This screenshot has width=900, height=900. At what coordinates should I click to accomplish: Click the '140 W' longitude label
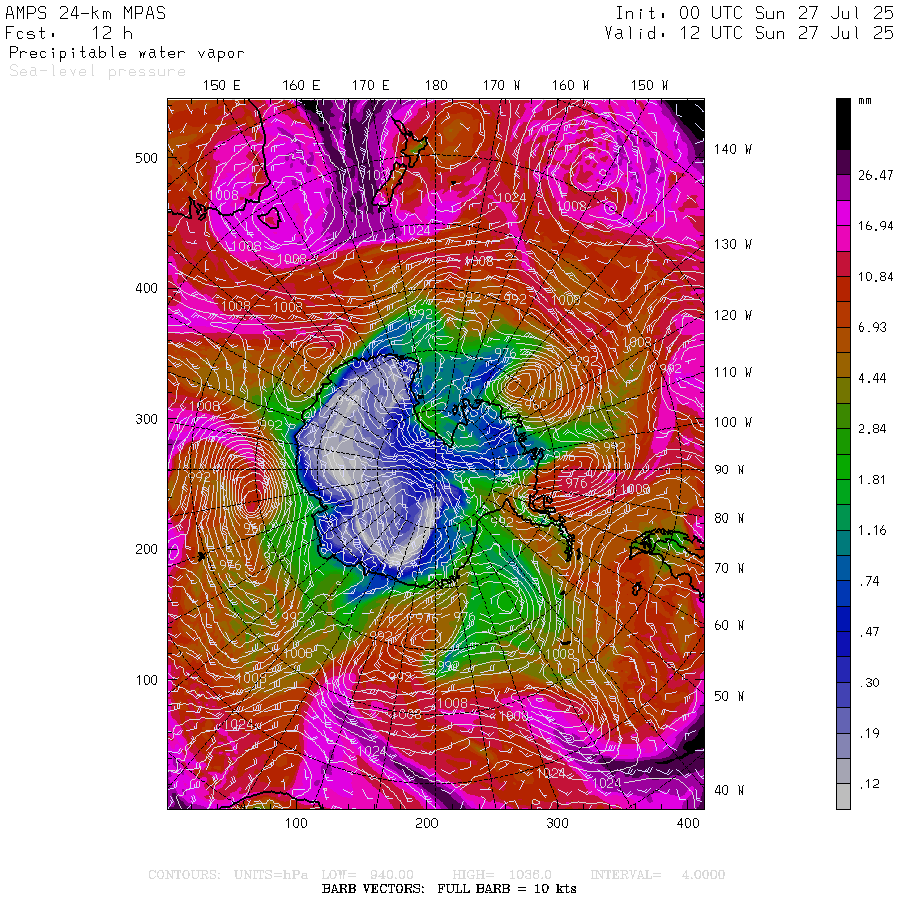[733, 149]
